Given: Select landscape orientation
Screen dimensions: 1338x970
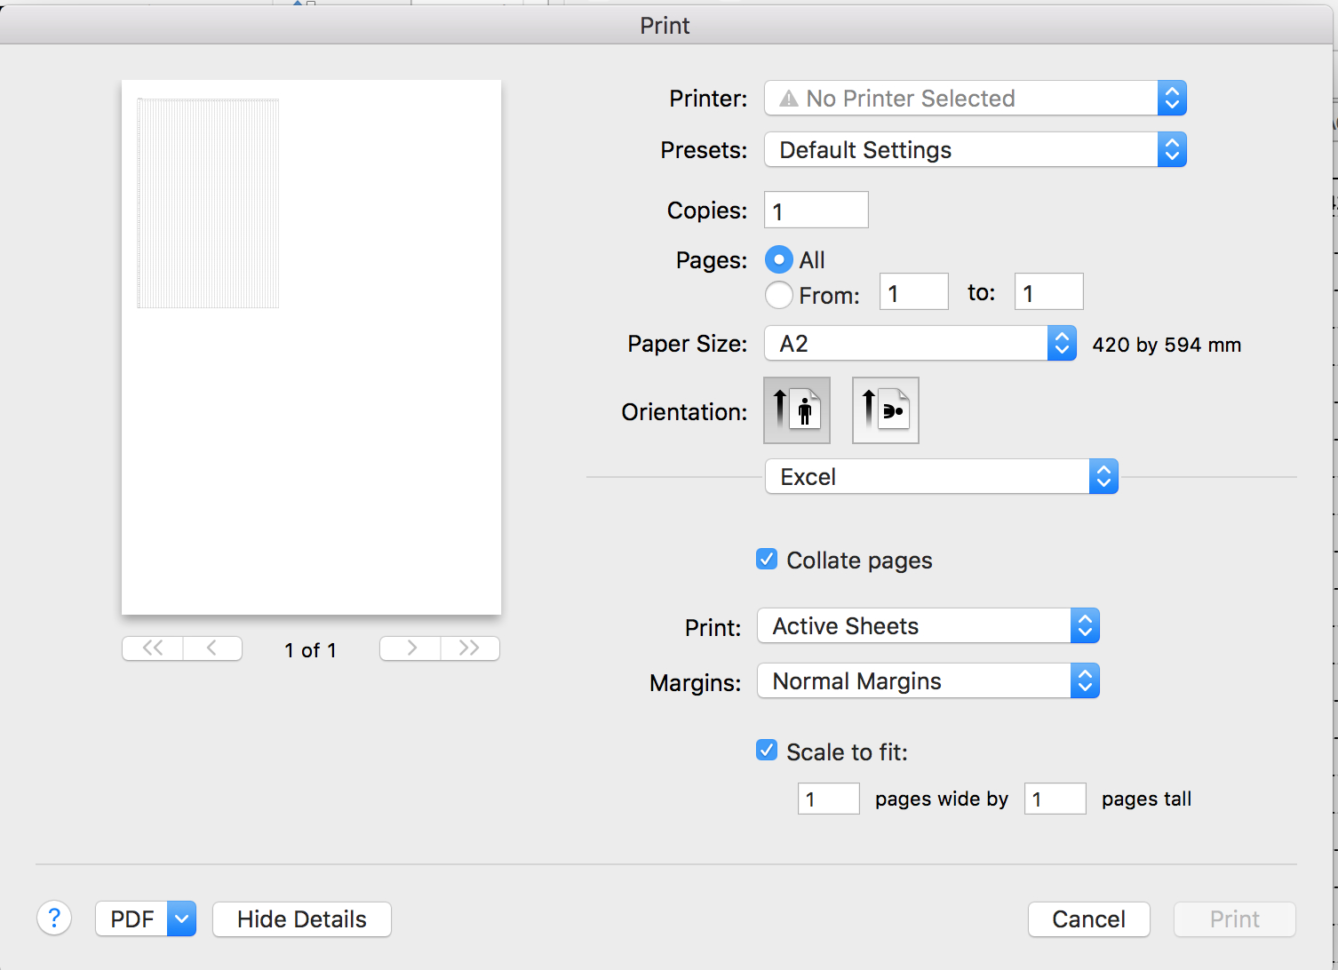Looking at the screenshot, I should (884, 410).
